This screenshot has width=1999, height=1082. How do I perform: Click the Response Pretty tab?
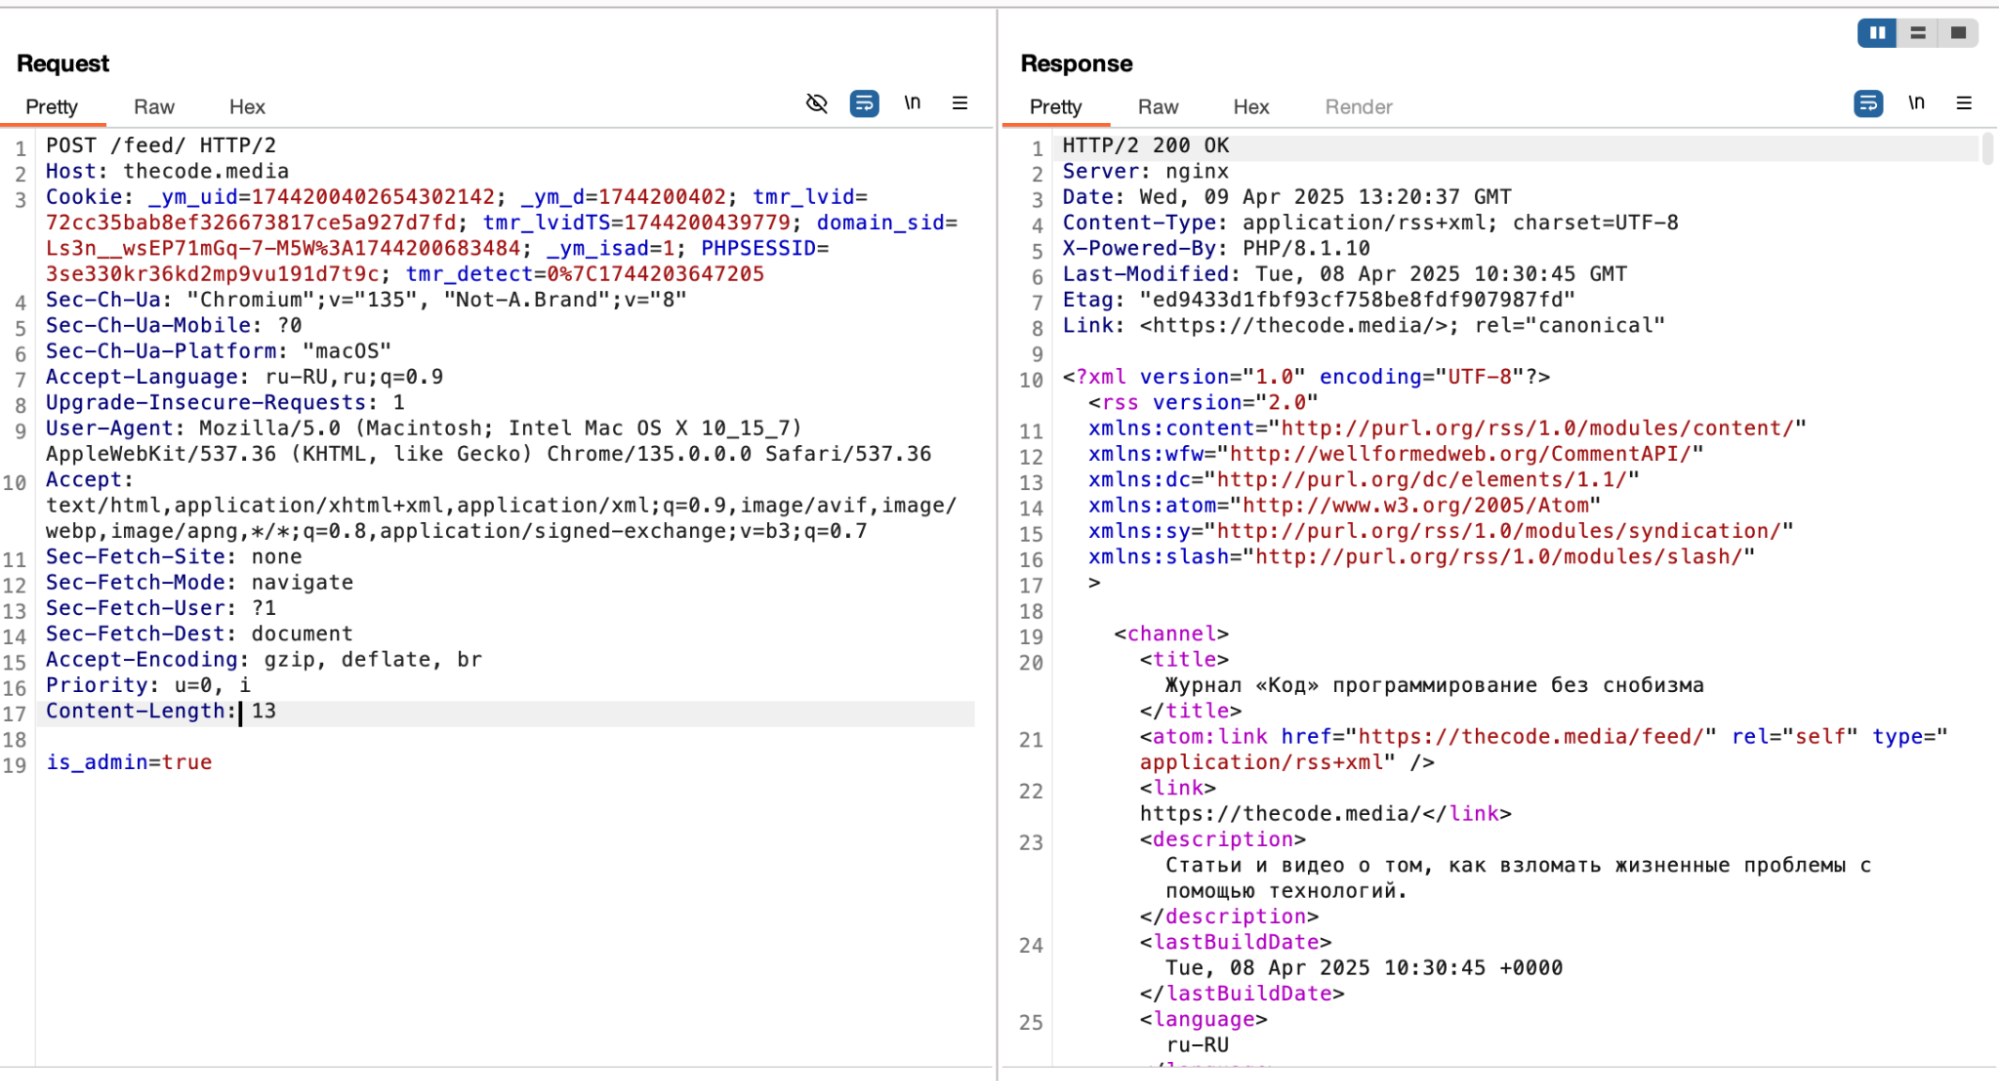tap(1055, 107)
